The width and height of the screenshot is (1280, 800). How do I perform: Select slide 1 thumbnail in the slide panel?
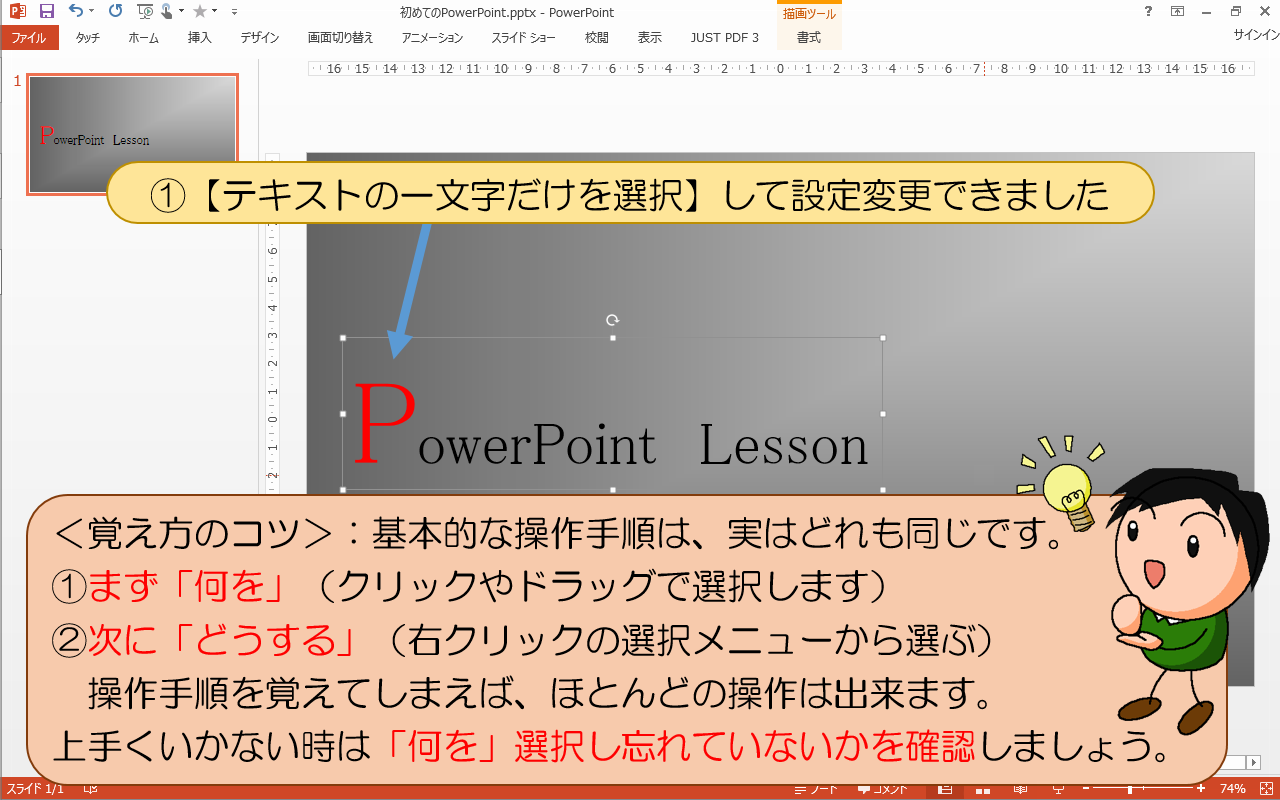pos(133,134)
